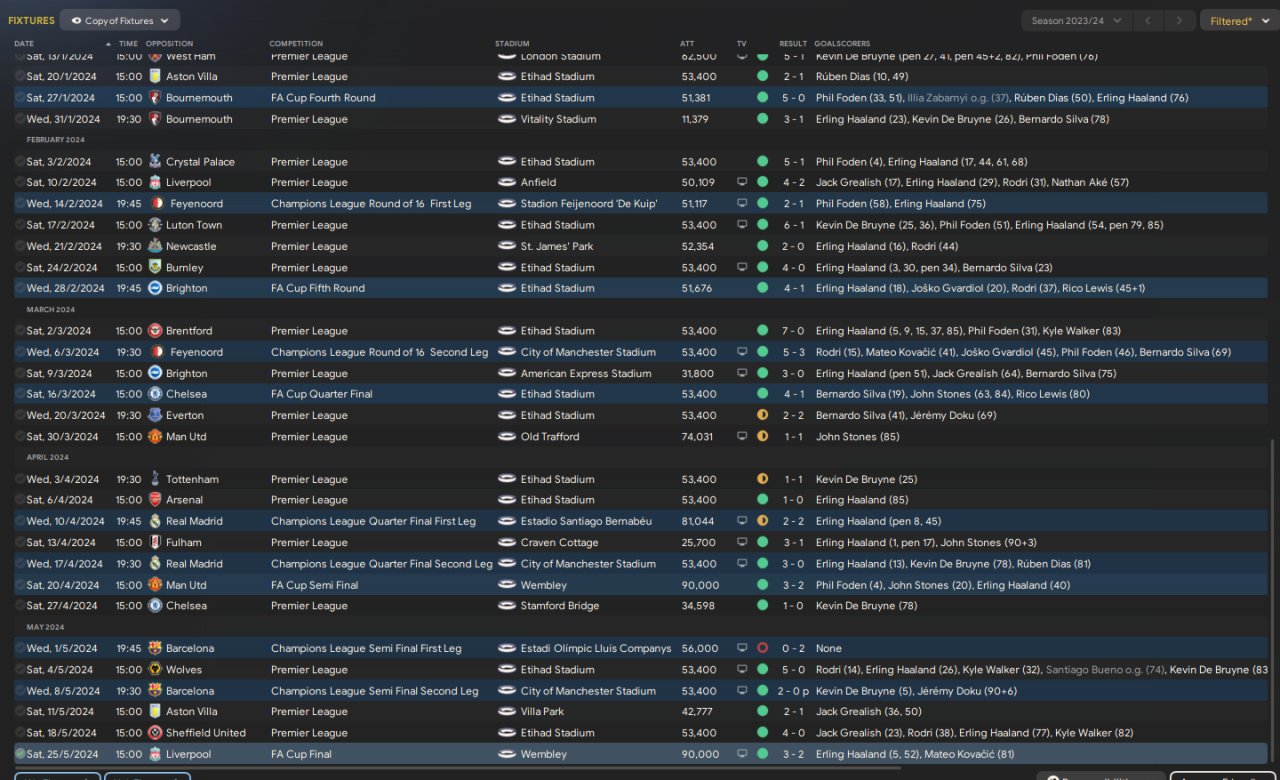Click Everton club badge

tap(155, 415)
